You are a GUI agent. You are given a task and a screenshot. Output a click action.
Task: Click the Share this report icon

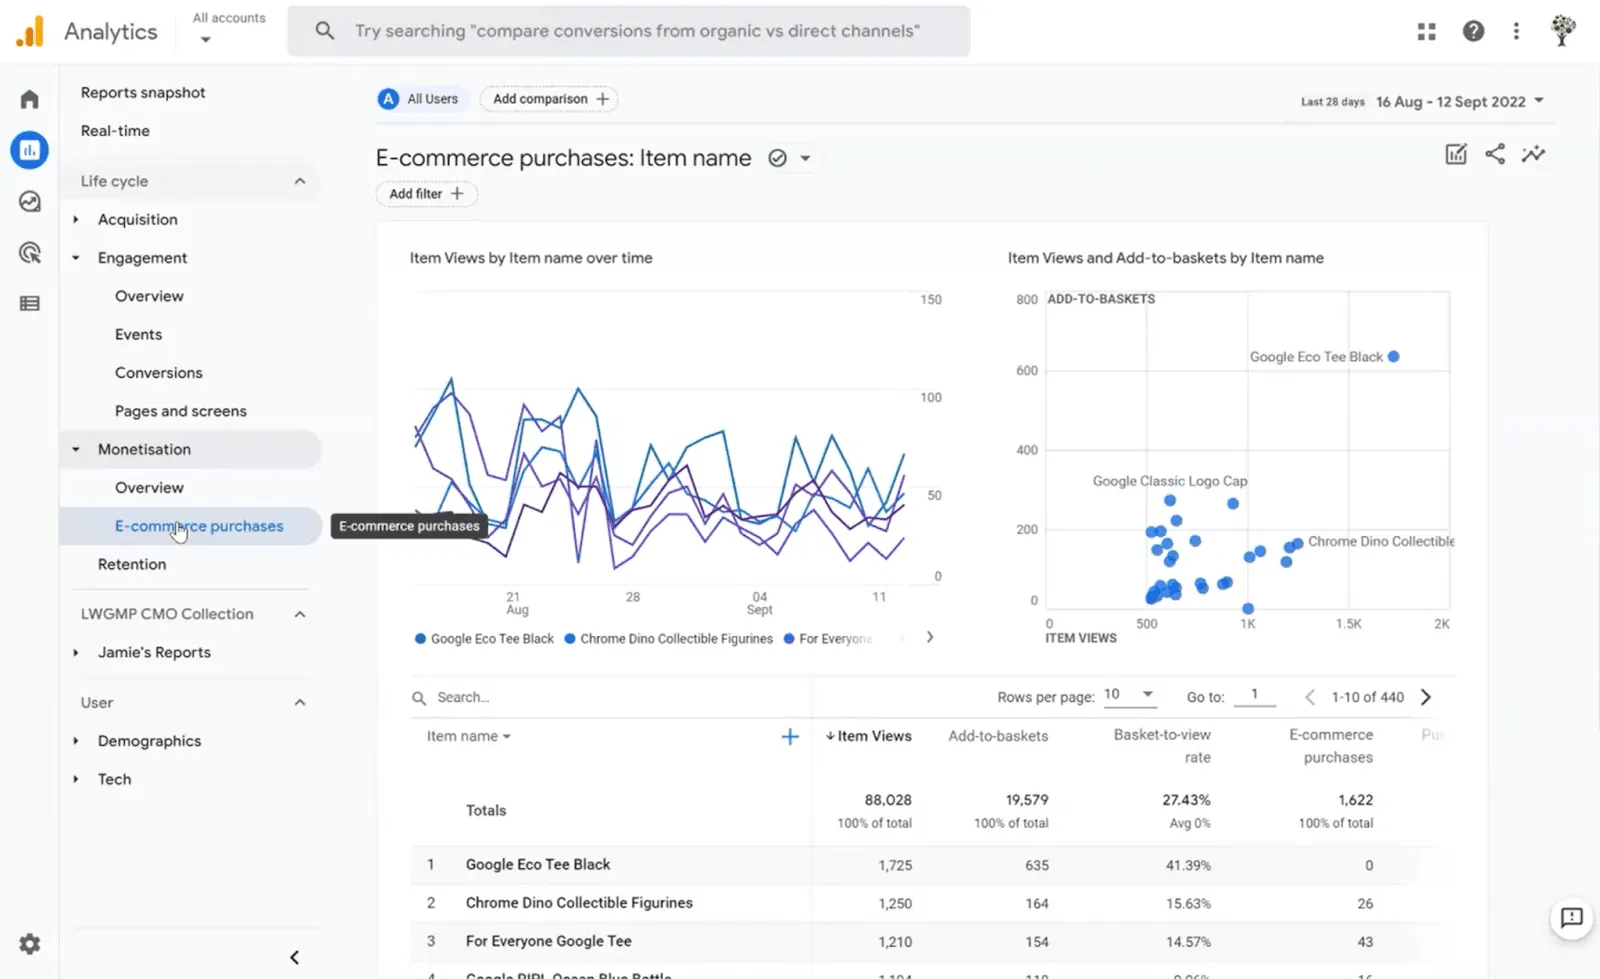1495,154
